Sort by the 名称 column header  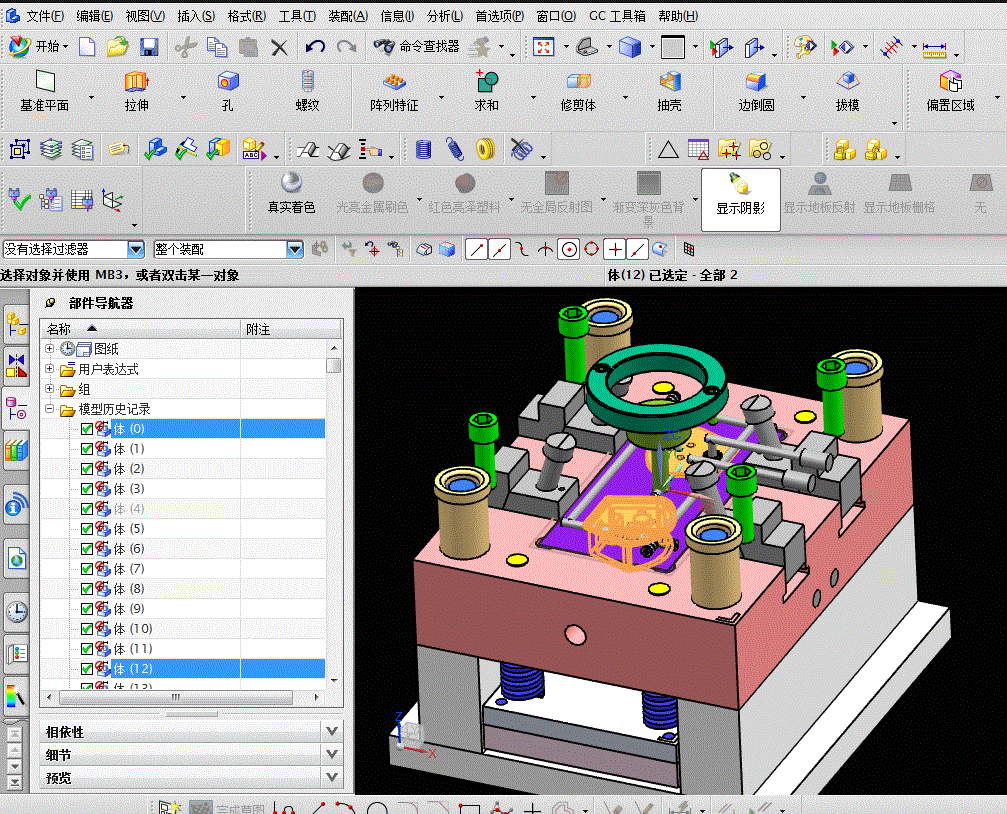[141, 330]
